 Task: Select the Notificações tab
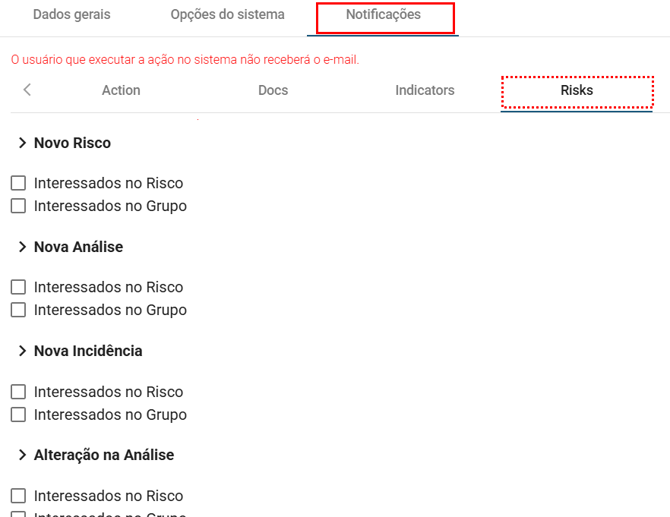[383, 15]
